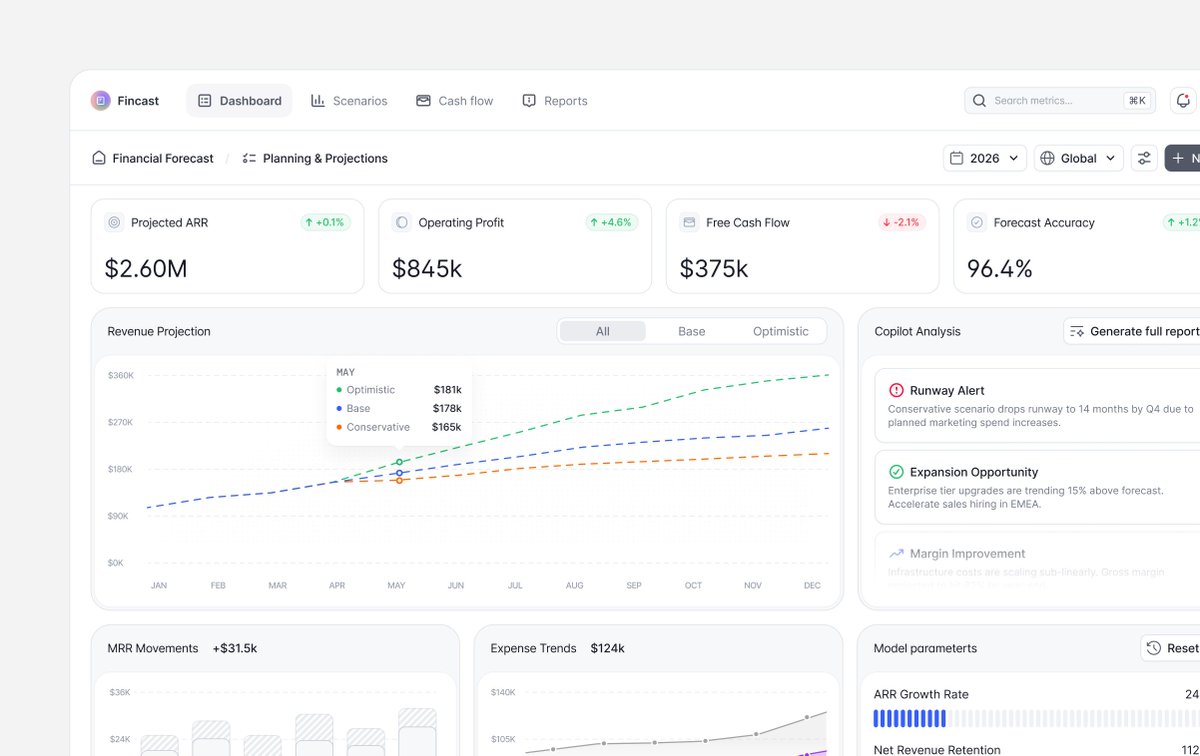Viewport: 1200px width, 756px height.
Task: Focus the Search metrics field
Action: [1059, 100]
